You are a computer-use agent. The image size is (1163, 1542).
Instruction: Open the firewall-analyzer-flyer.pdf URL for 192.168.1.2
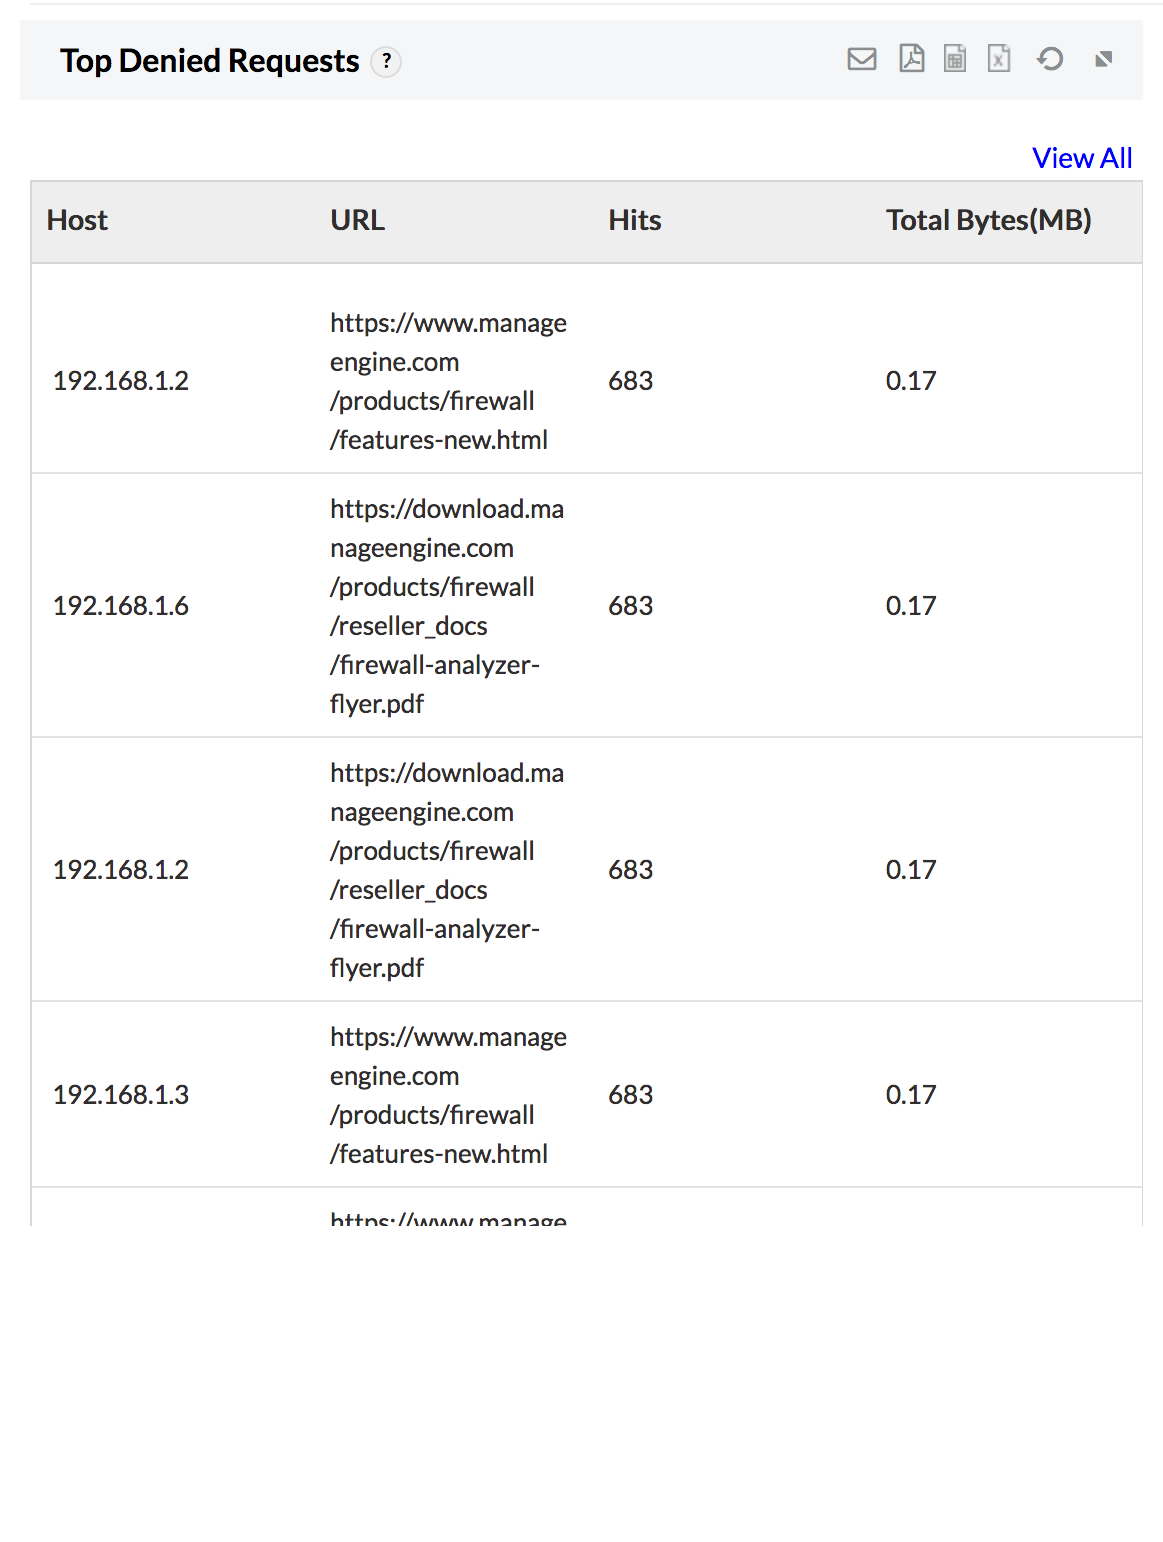(447, 869)
